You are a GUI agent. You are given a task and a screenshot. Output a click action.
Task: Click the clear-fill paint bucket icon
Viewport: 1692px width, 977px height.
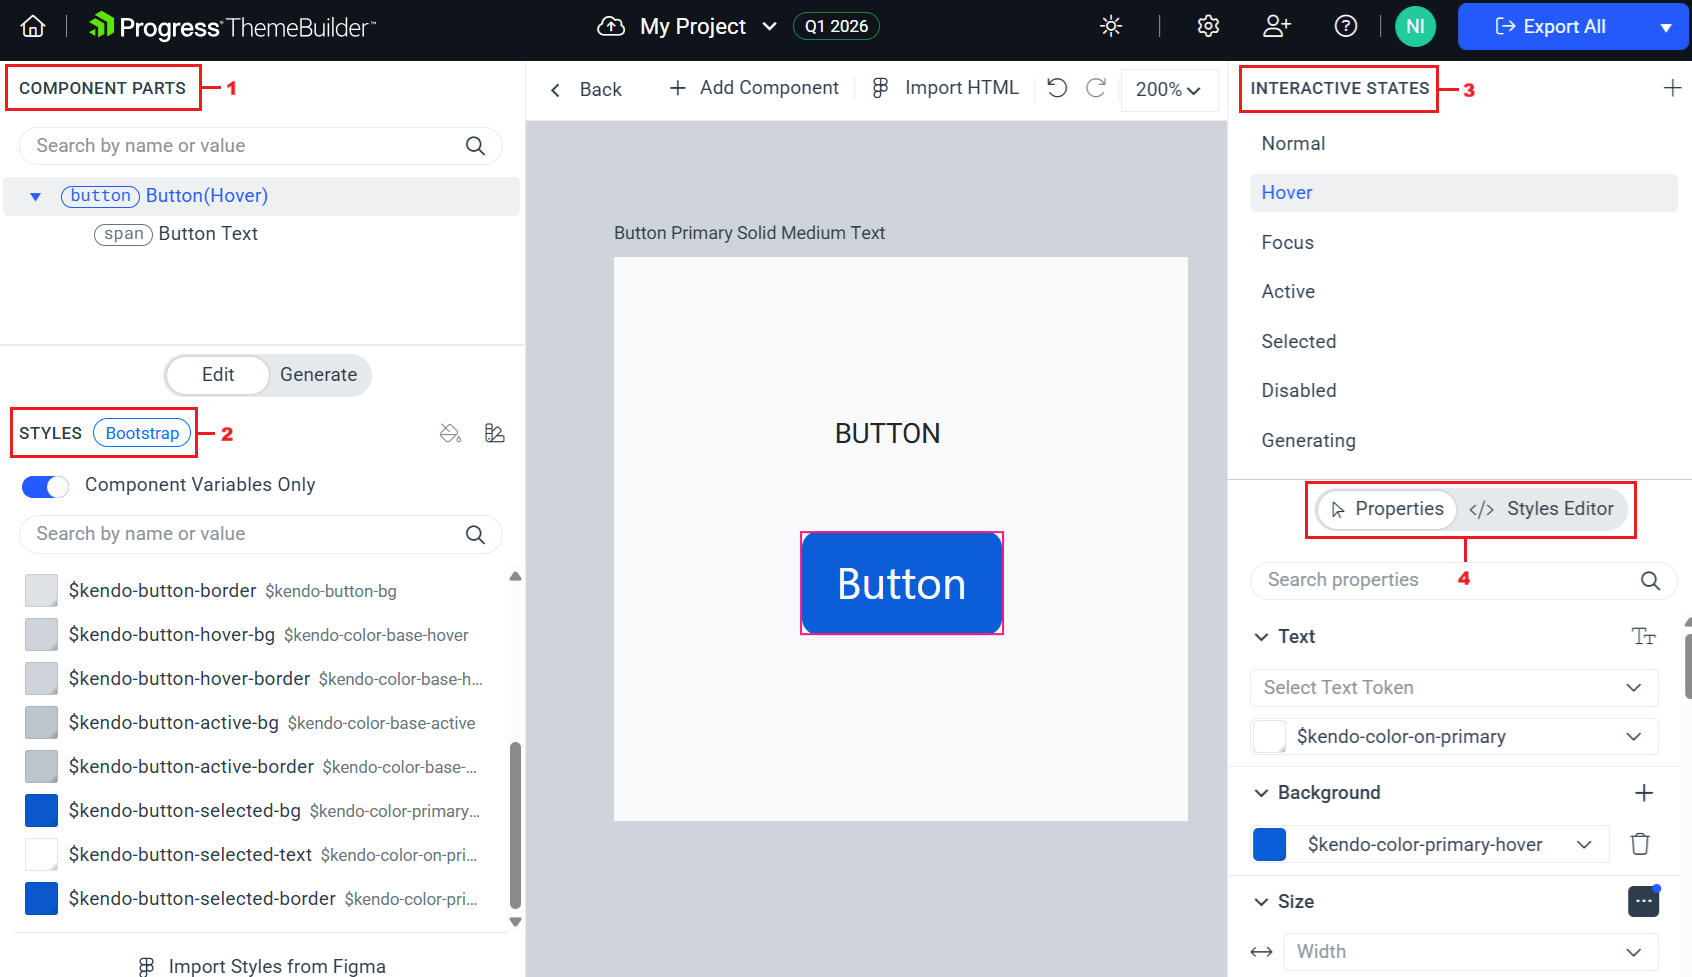click(x=450, y=432)
